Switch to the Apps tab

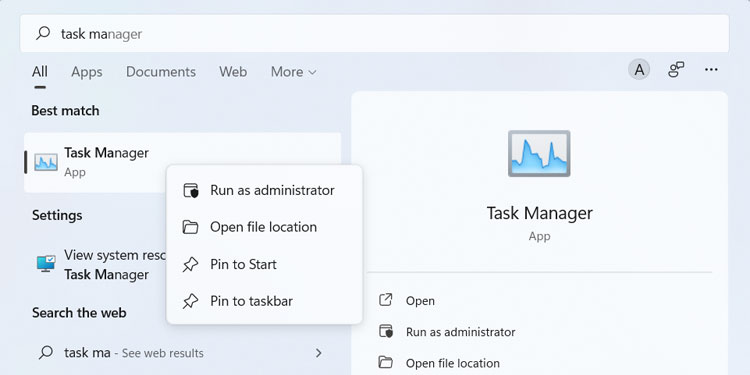(87, 72)
